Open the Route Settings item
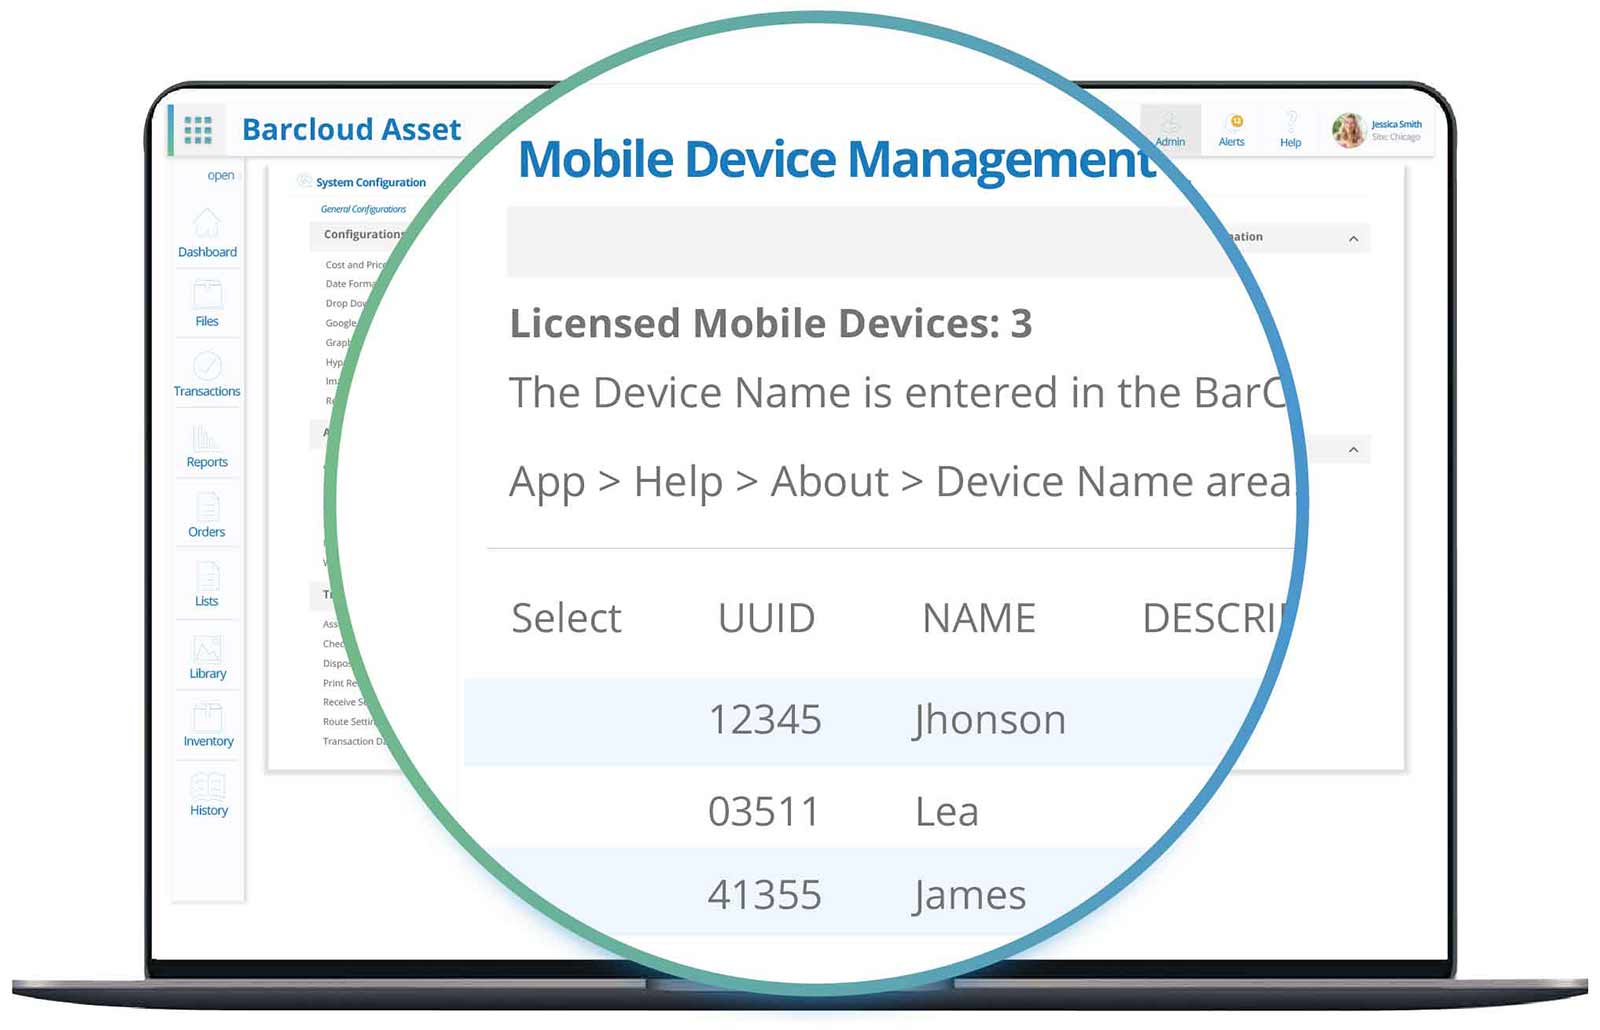Viewport: 1600px width, 1030px height. tap(347, 721)
